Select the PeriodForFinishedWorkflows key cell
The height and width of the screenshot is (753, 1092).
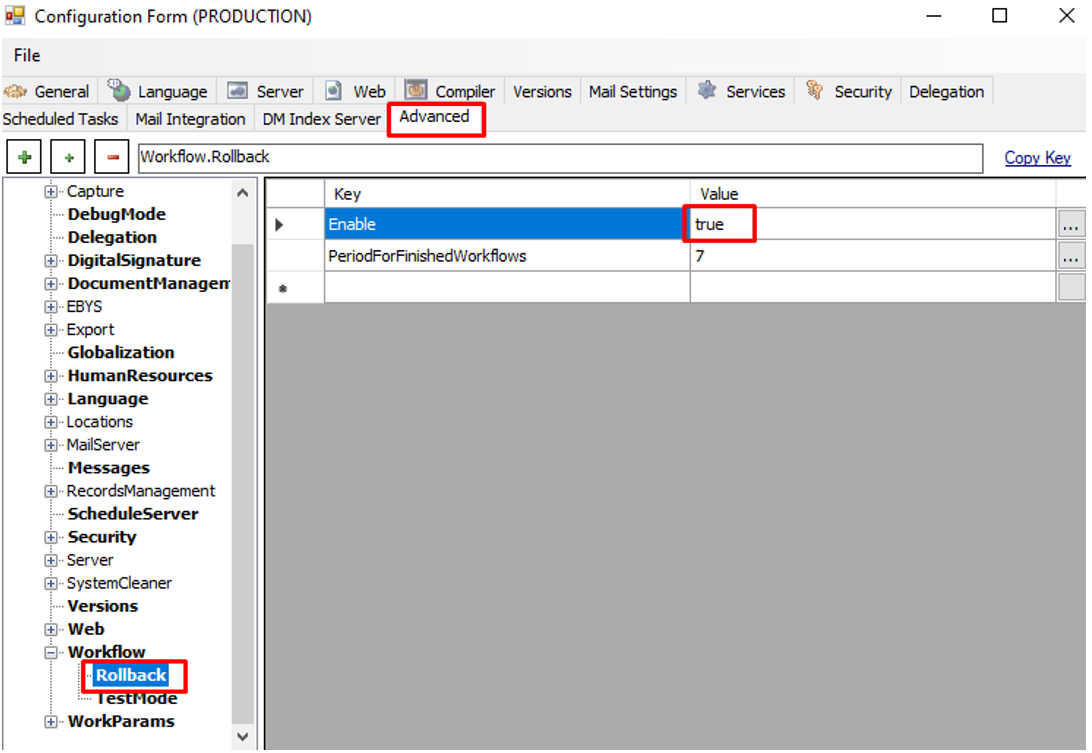[x=507, y=256]
